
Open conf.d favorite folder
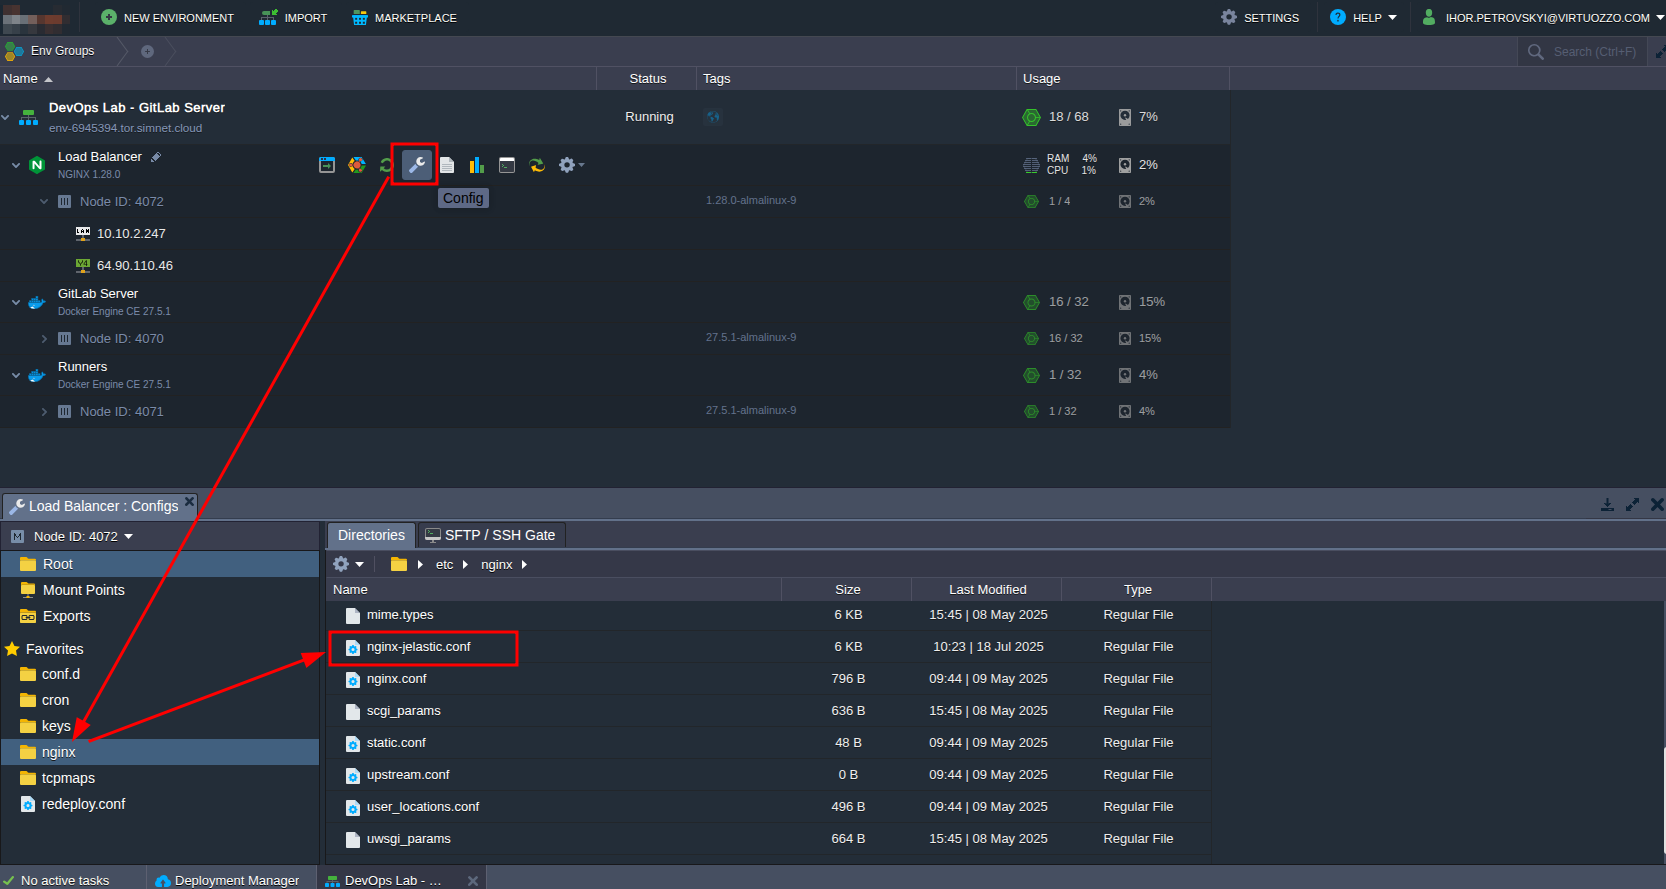tap(160, 674)
